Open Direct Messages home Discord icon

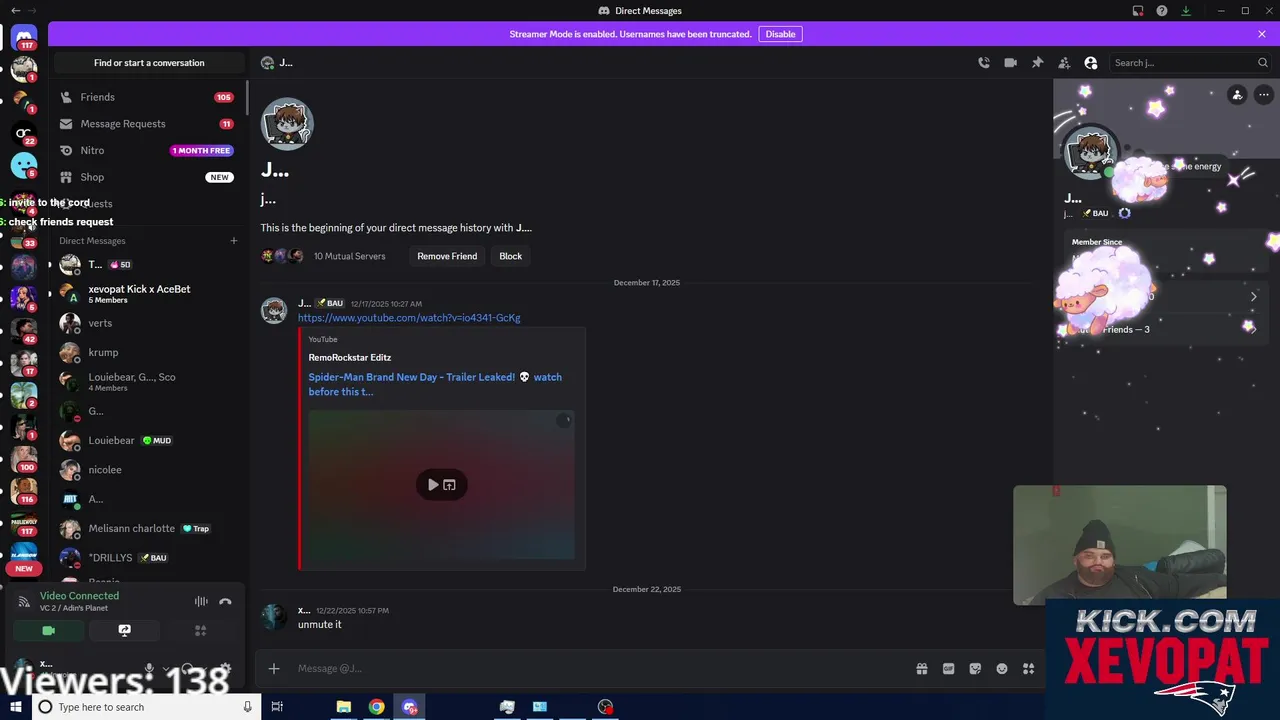click(24, 38)
